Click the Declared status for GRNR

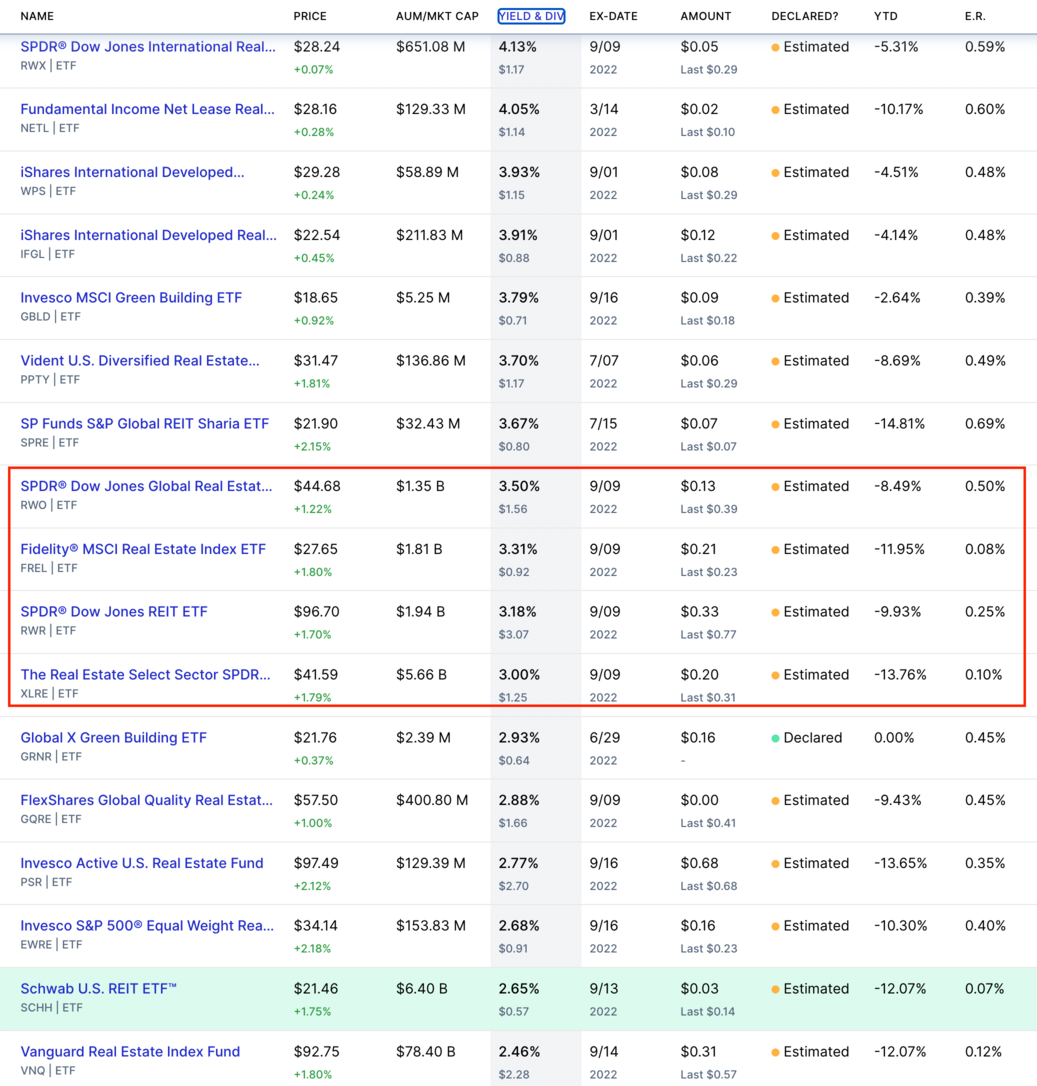tap(807, 738)
